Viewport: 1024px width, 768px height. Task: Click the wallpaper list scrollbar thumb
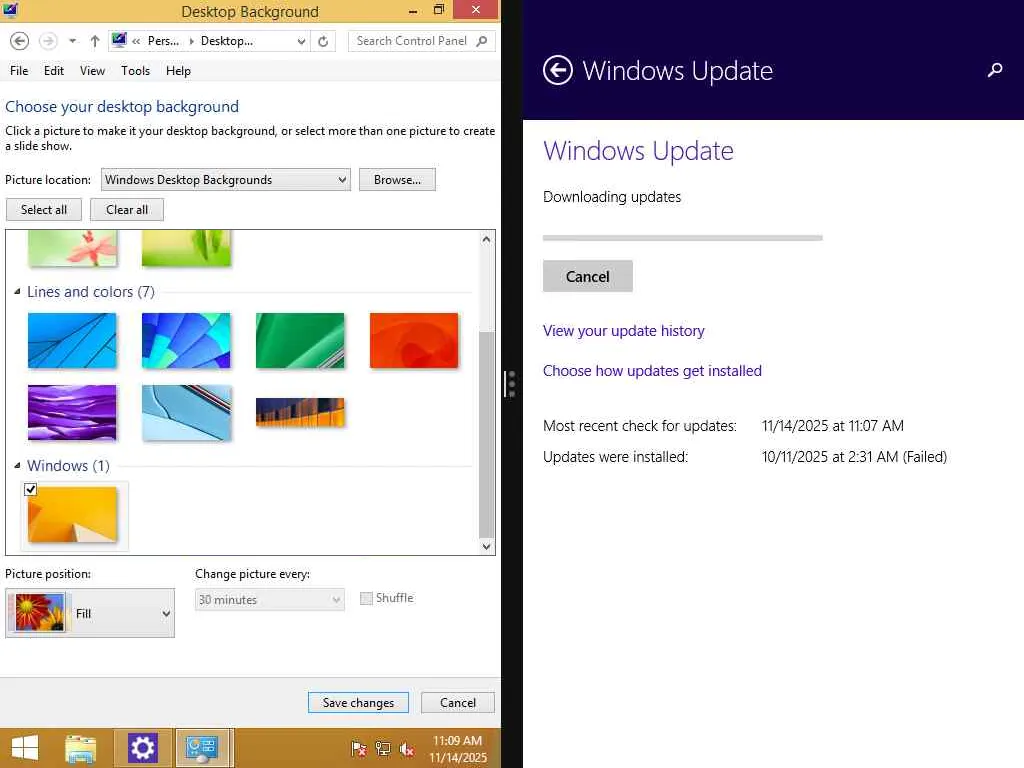click(x=487, y=434)
